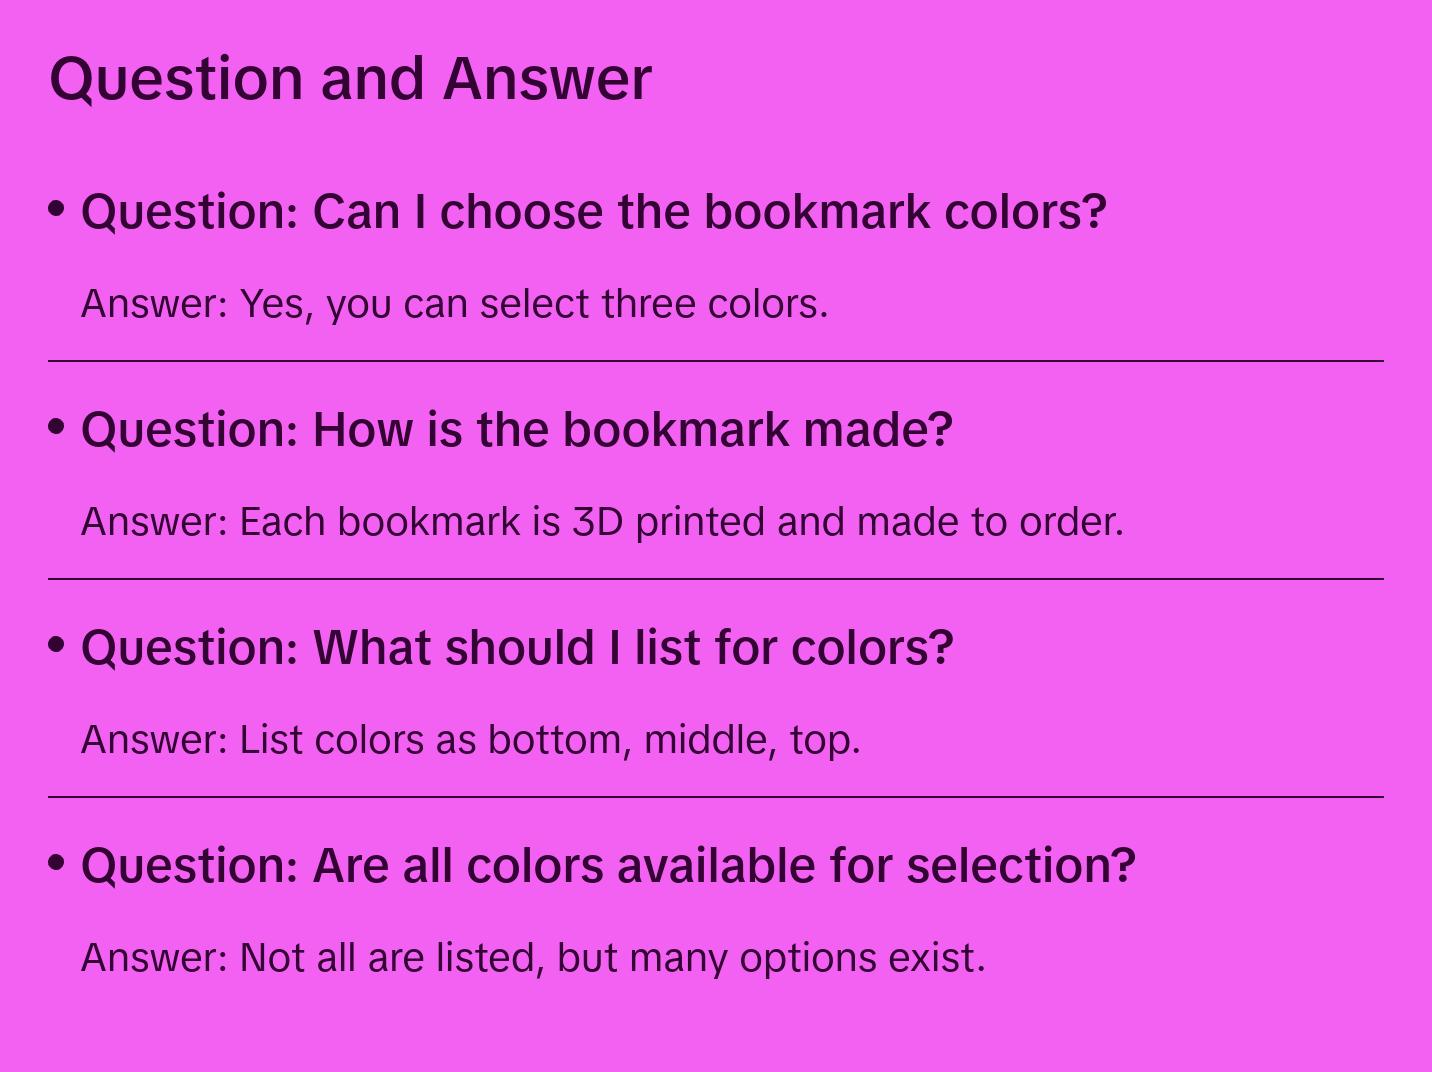Click the answer about selecting three colors
Image resolution: width=1432 pixels, height=1072 pixels.
pyautogui.click(x=454, y=304)
